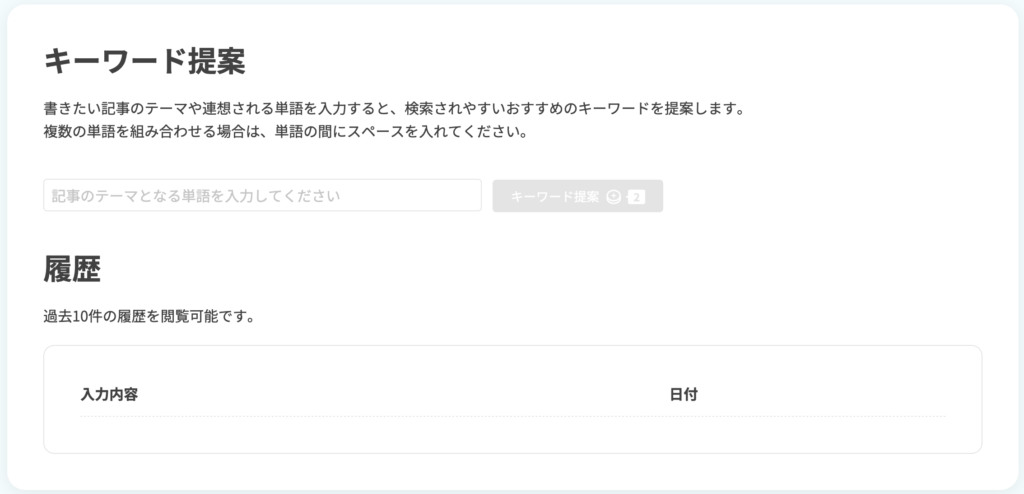Click the キーワード提案 page heading

click(x=144, y=63)
